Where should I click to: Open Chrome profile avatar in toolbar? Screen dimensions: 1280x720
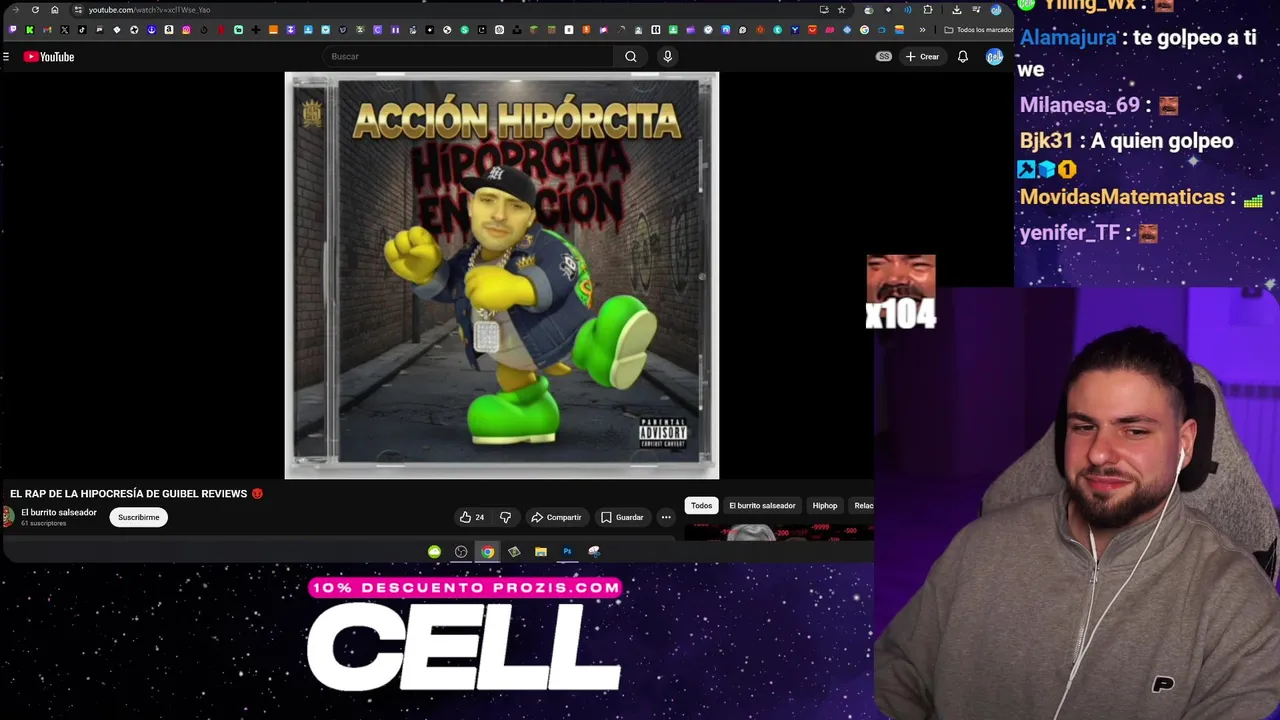996,10
